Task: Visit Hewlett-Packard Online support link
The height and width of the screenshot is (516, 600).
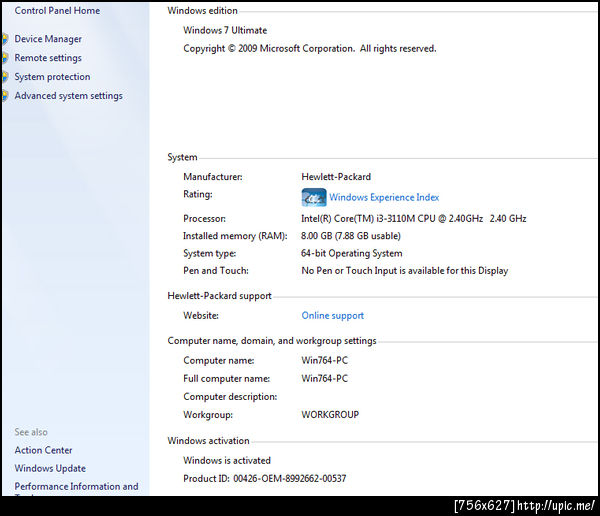Action: point(333,316)
